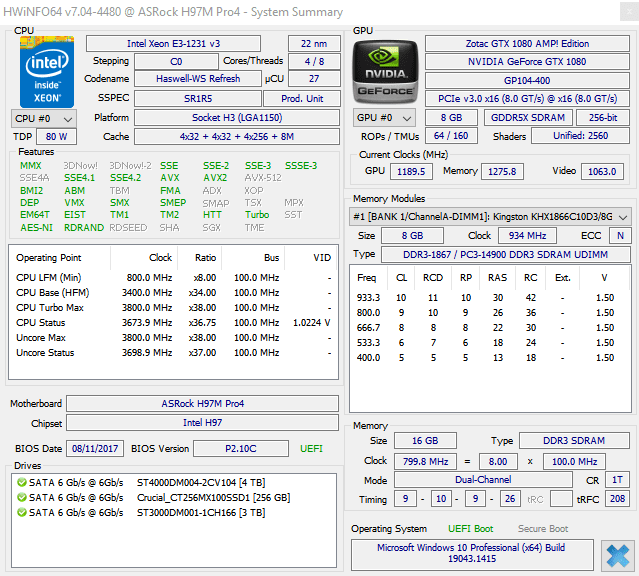
Task: Click the CR value 1T
Action: click(617, 480)
